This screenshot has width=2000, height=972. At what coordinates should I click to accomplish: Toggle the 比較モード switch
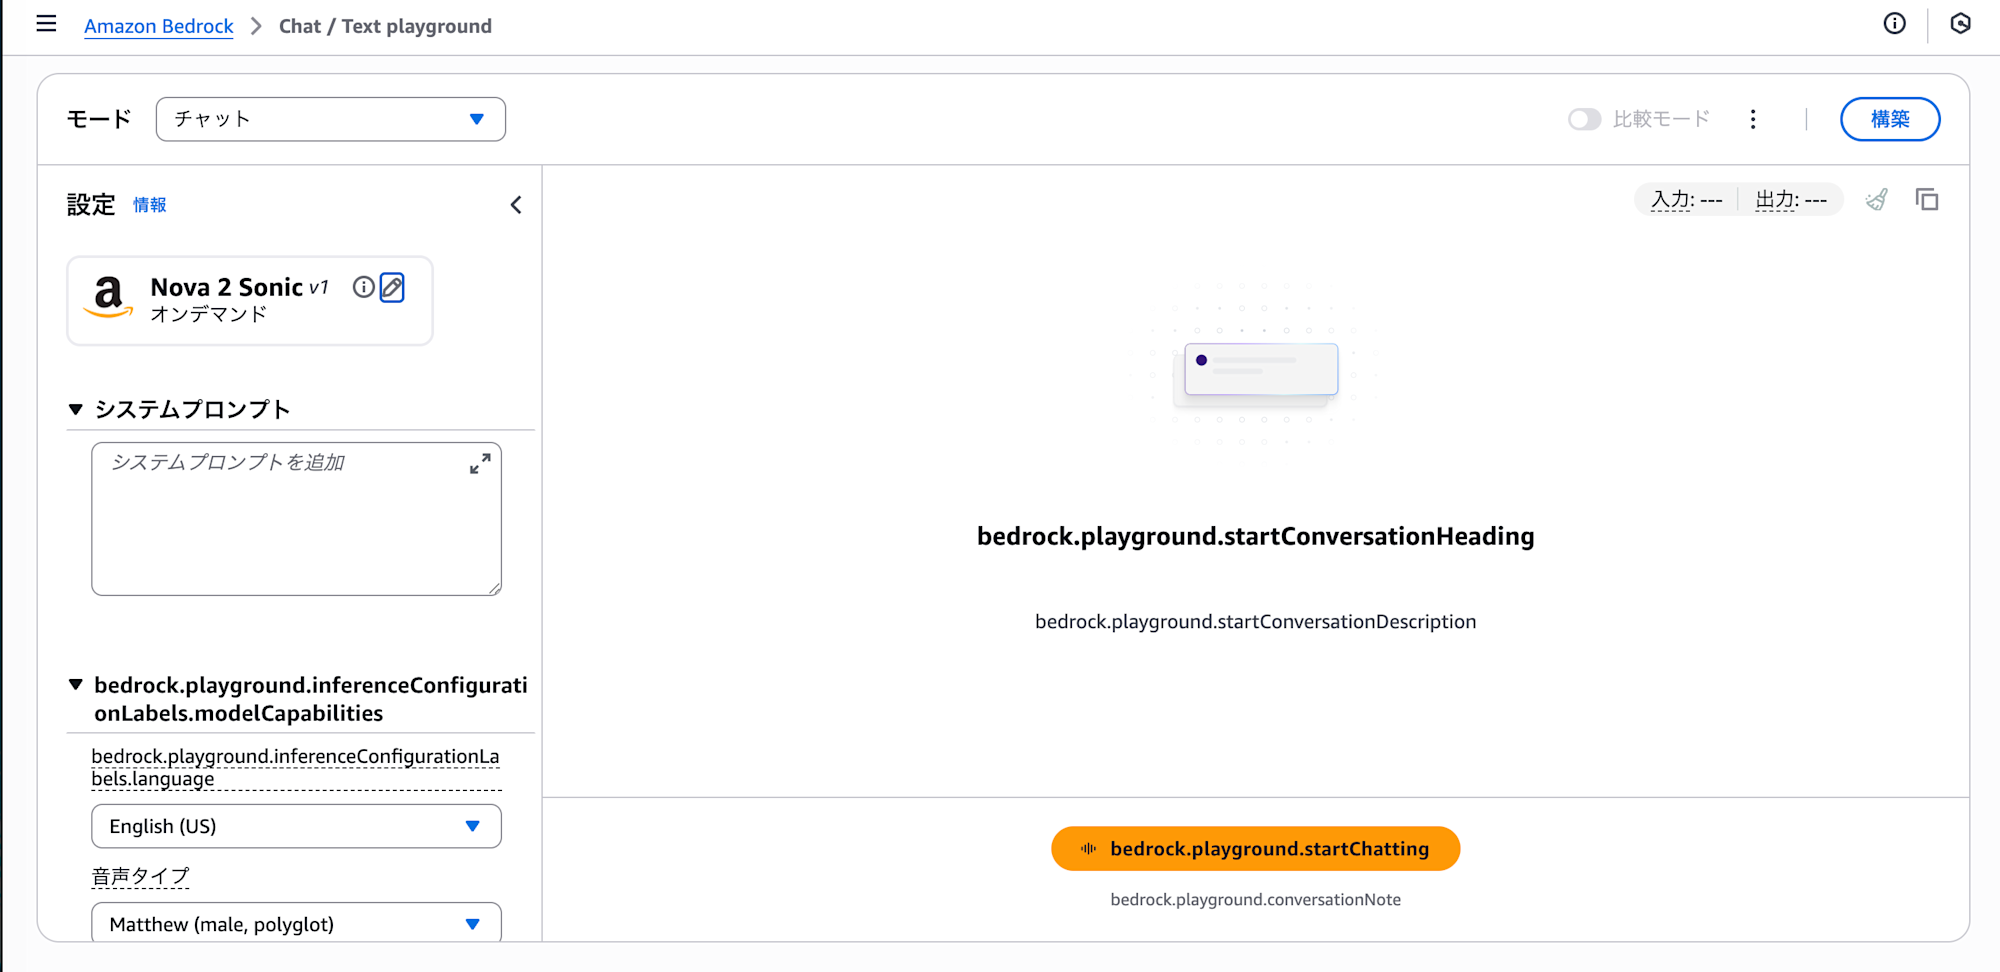click(1584, 120)
